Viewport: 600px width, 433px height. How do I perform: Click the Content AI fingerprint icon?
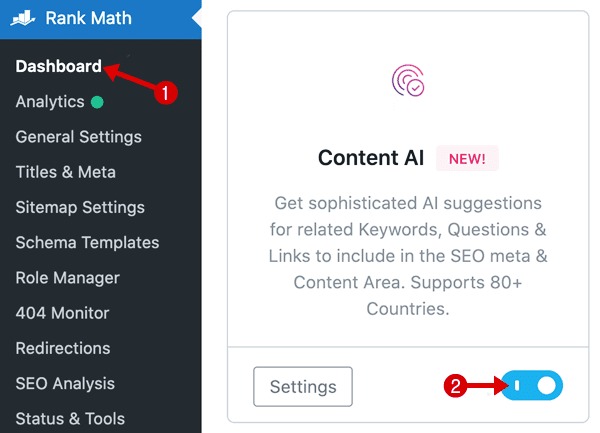point(408,80)
